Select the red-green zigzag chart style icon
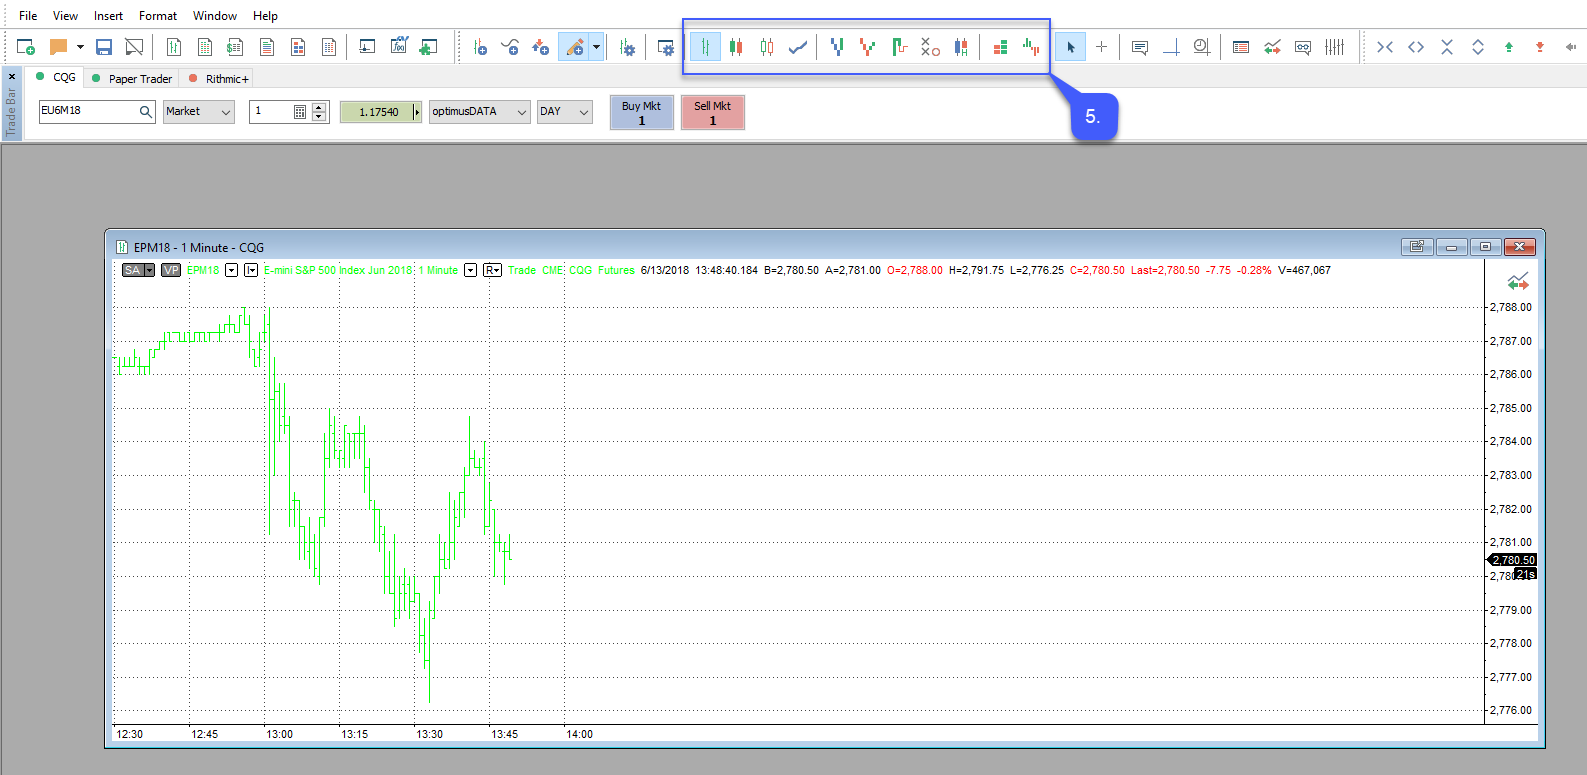The image size is (1587, 775). pos(868,47)
